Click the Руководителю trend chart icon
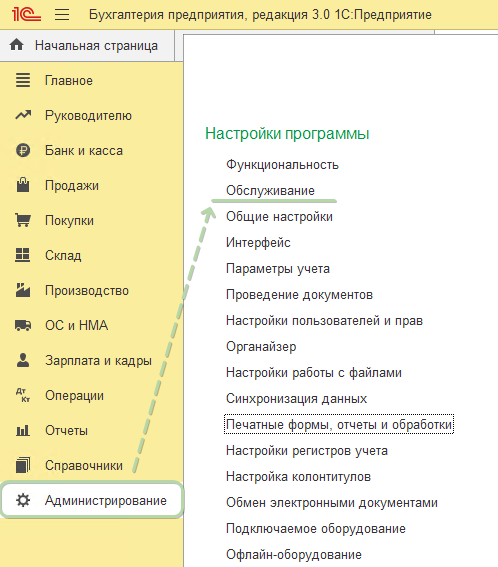The height and width of the screenshot is (567, 498). click(23, 115)
